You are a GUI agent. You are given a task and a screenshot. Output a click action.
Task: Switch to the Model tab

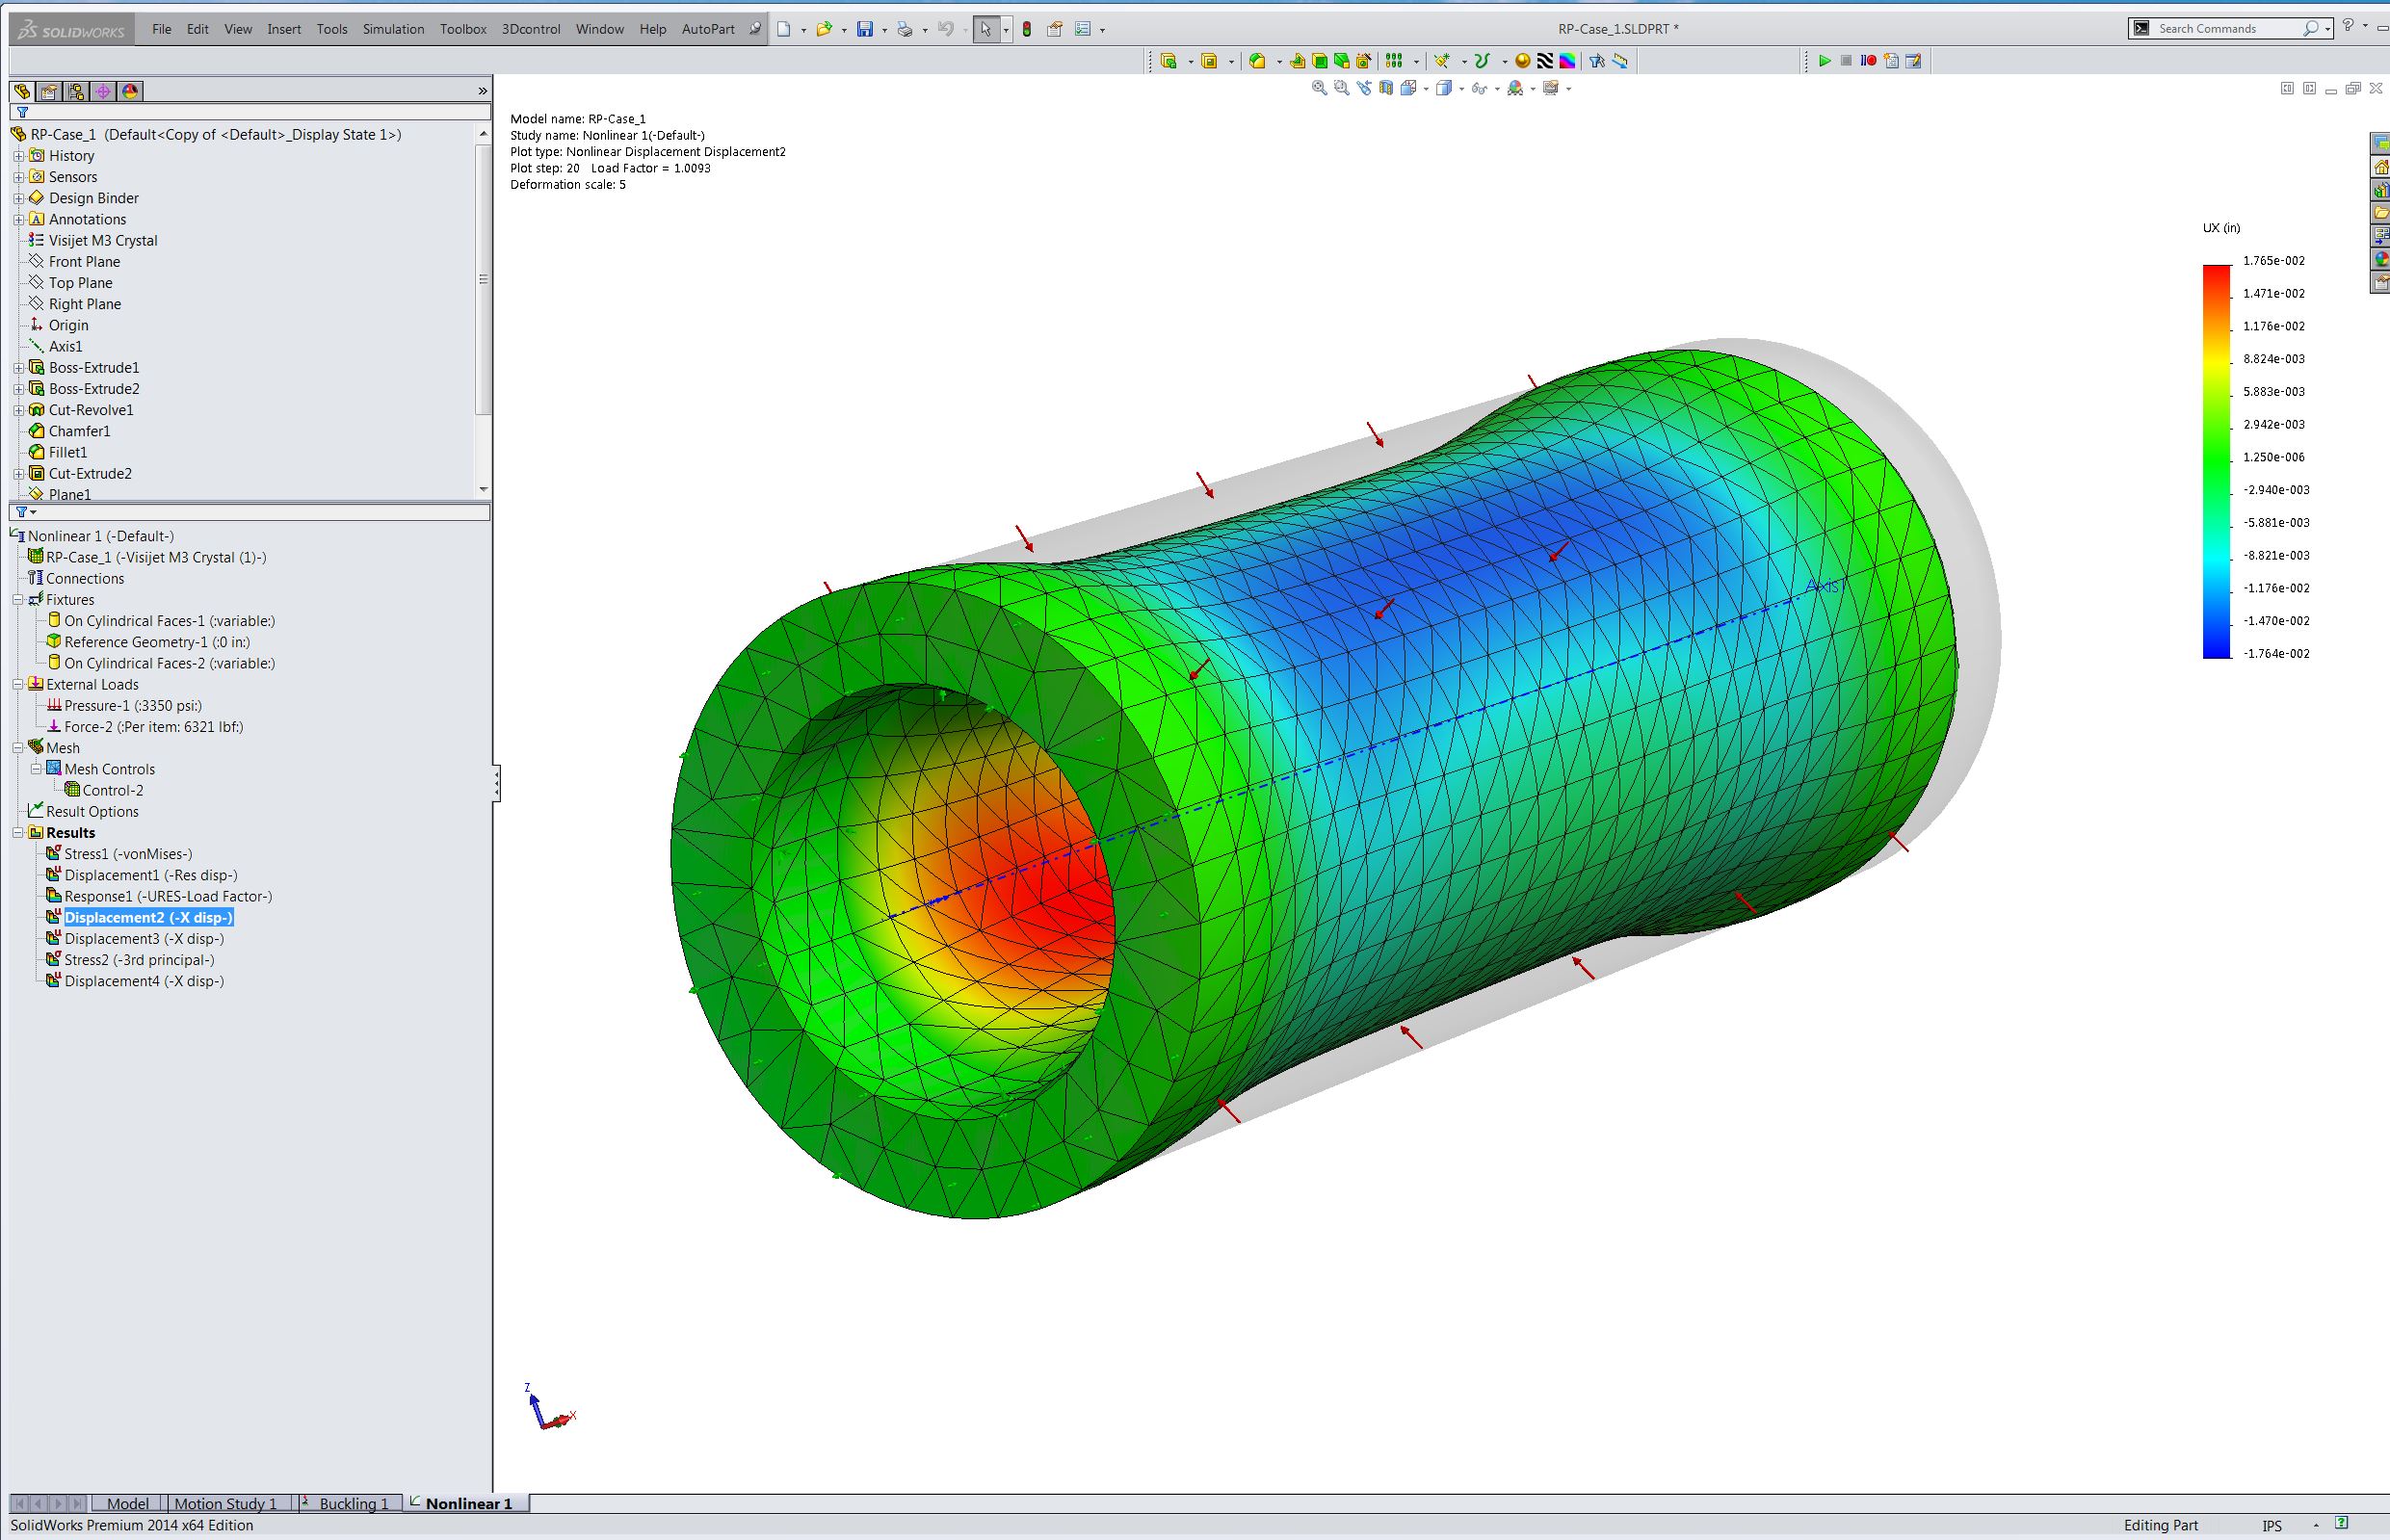point(128,1503)
